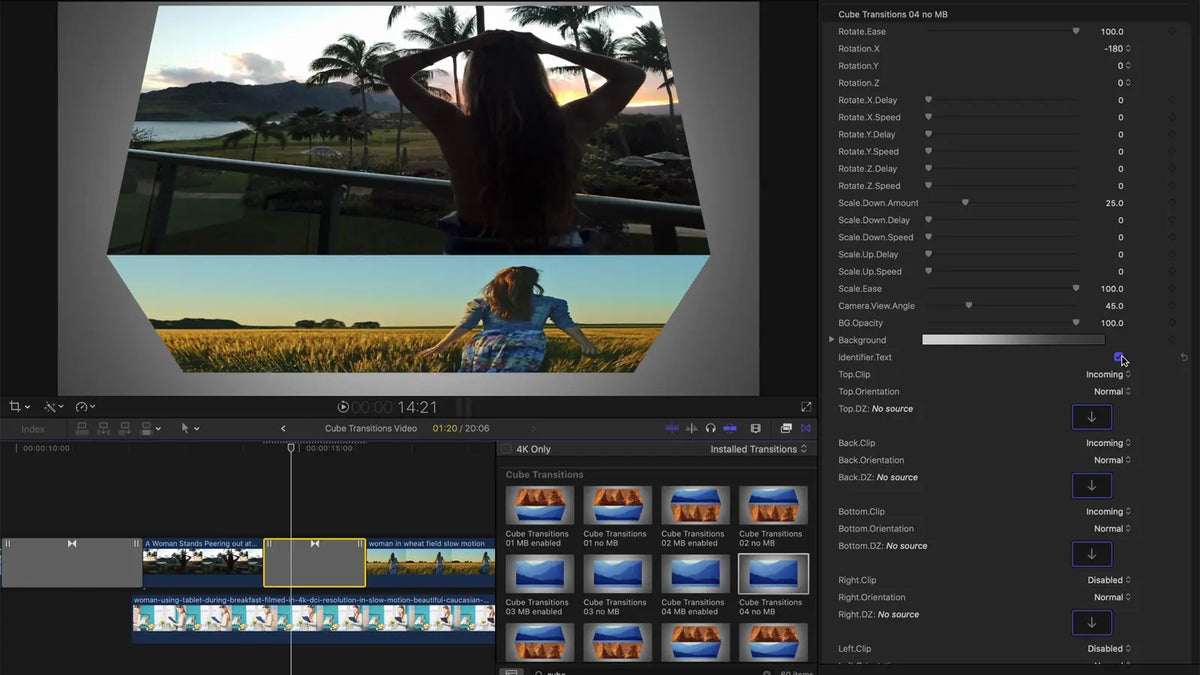1200x675 pixels.
Task: Open the Bottom.Orientation Normal dropdown
Action: [x=1112, y=528]
